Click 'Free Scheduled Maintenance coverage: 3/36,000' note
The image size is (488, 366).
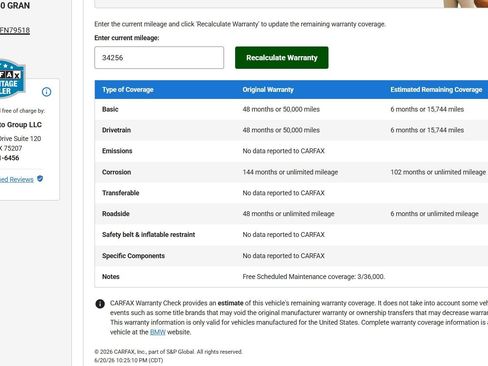tap(314, 277)
